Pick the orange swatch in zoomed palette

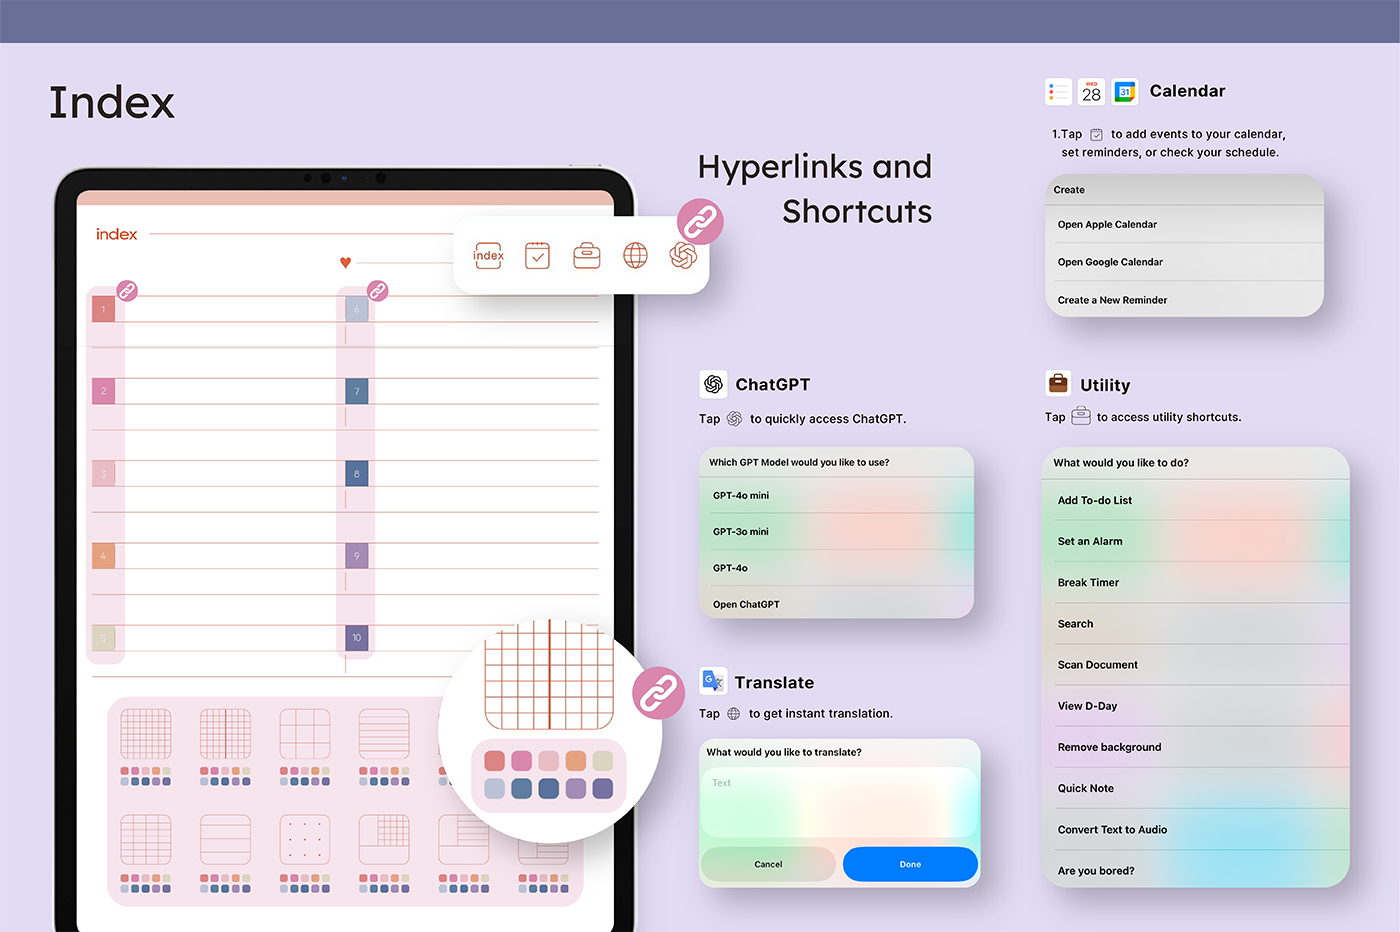click(575, 761)
